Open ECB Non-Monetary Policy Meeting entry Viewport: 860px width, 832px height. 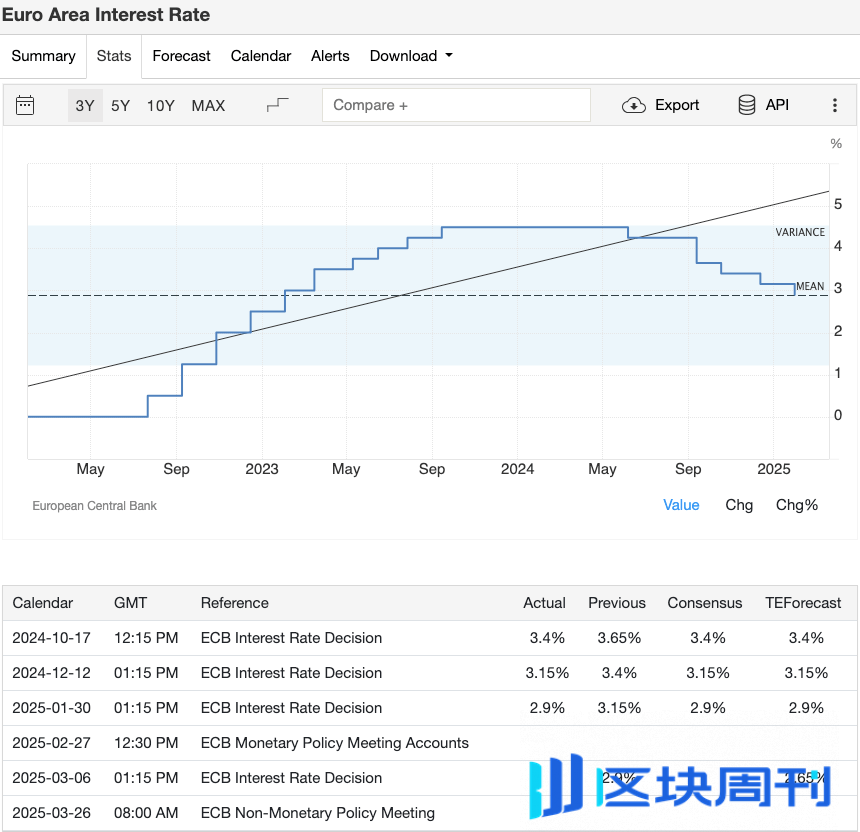click(318, 813)
